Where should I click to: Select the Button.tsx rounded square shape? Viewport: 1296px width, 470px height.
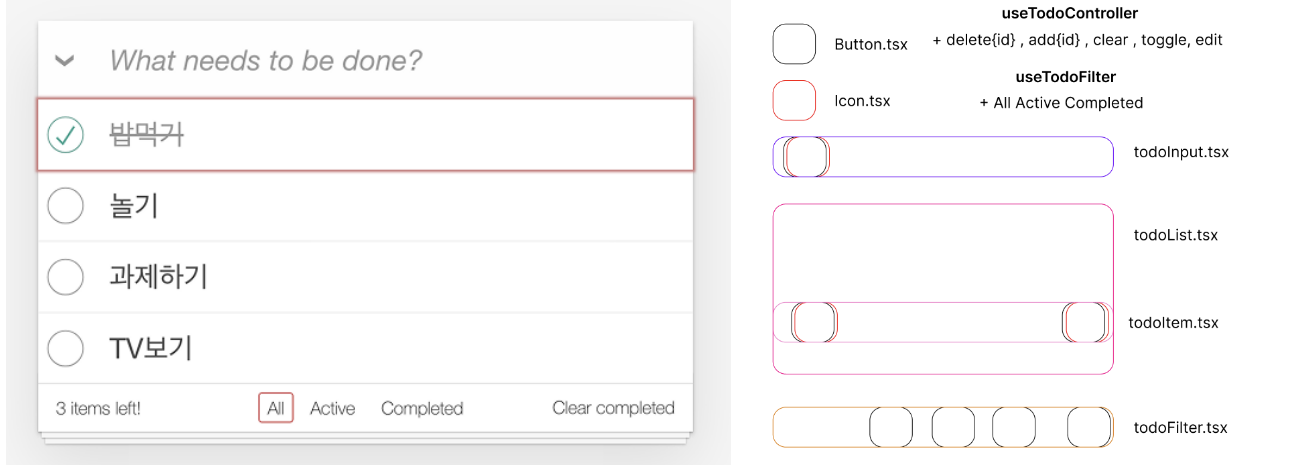tap(794, 44)
